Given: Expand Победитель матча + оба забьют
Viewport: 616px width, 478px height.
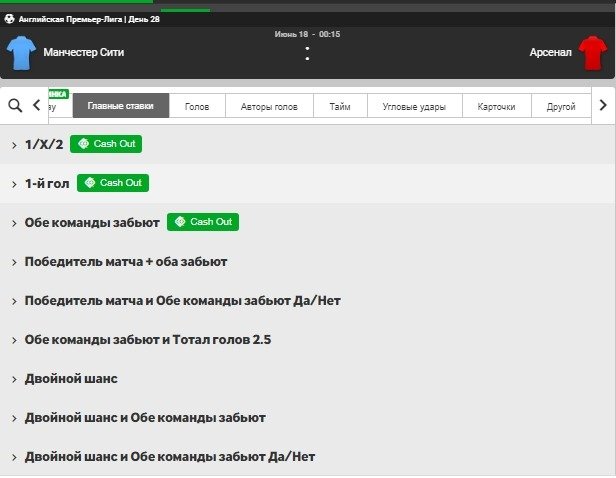Looking at the screenshot, I should [x=125, y=262].
